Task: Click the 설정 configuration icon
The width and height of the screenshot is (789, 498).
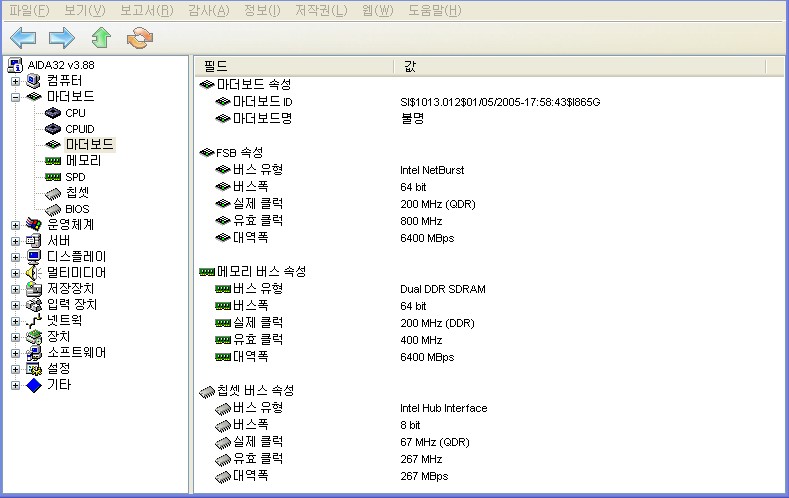Action: 33,369
